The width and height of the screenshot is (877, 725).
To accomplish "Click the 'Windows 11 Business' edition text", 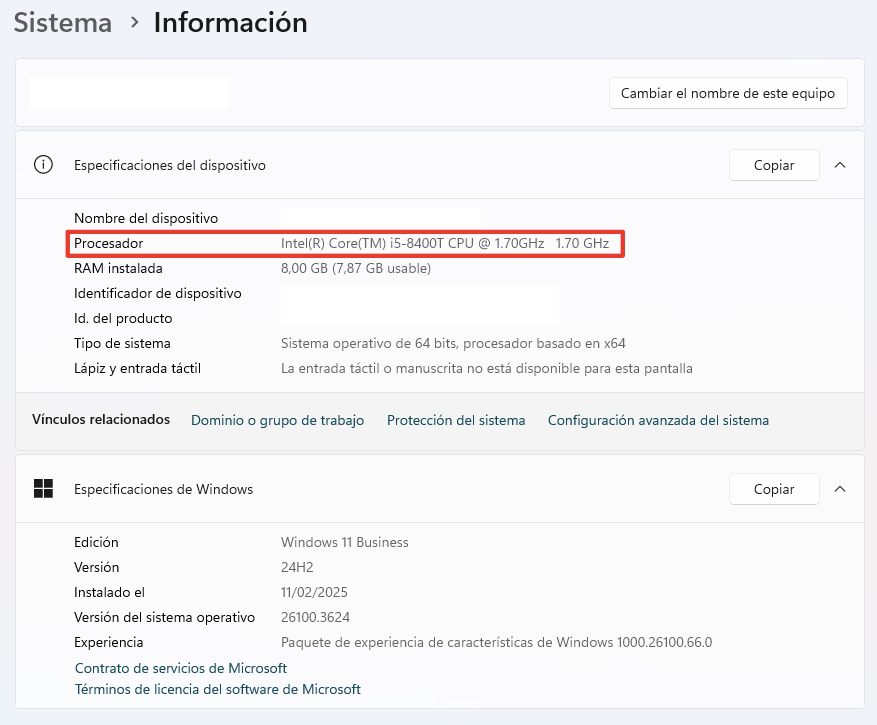I will click(344, 542).
